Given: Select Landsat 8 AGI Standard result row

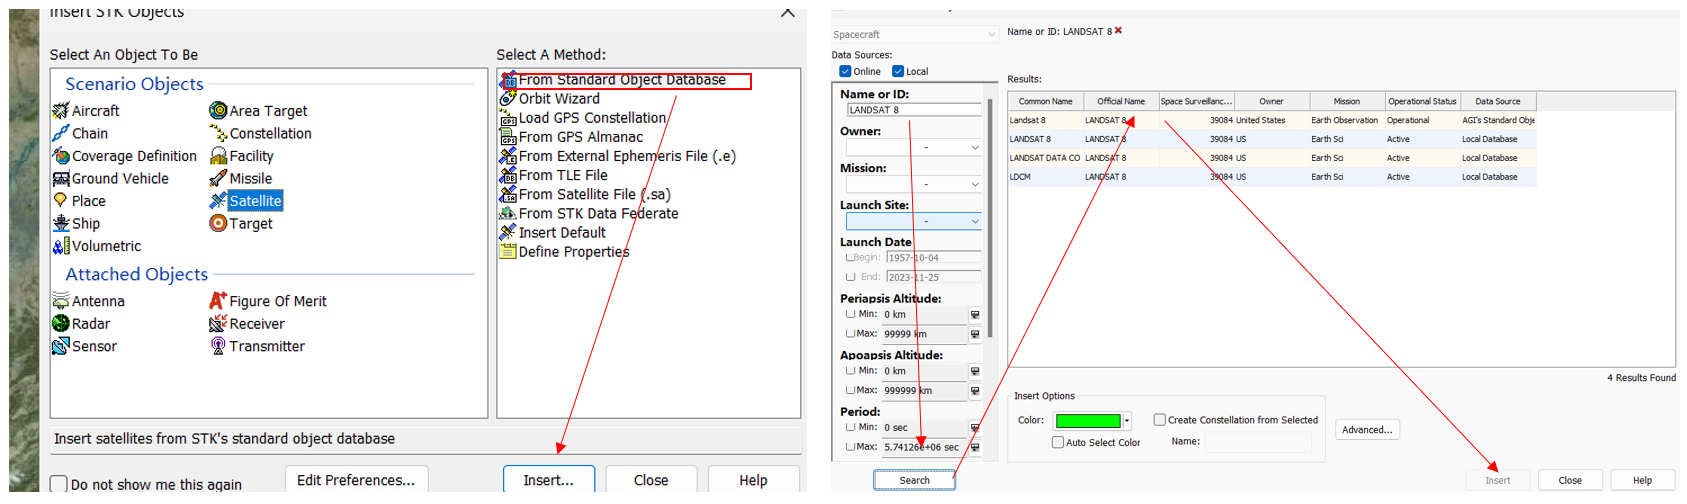Looking at the screenshot, I should [1272, 120].
